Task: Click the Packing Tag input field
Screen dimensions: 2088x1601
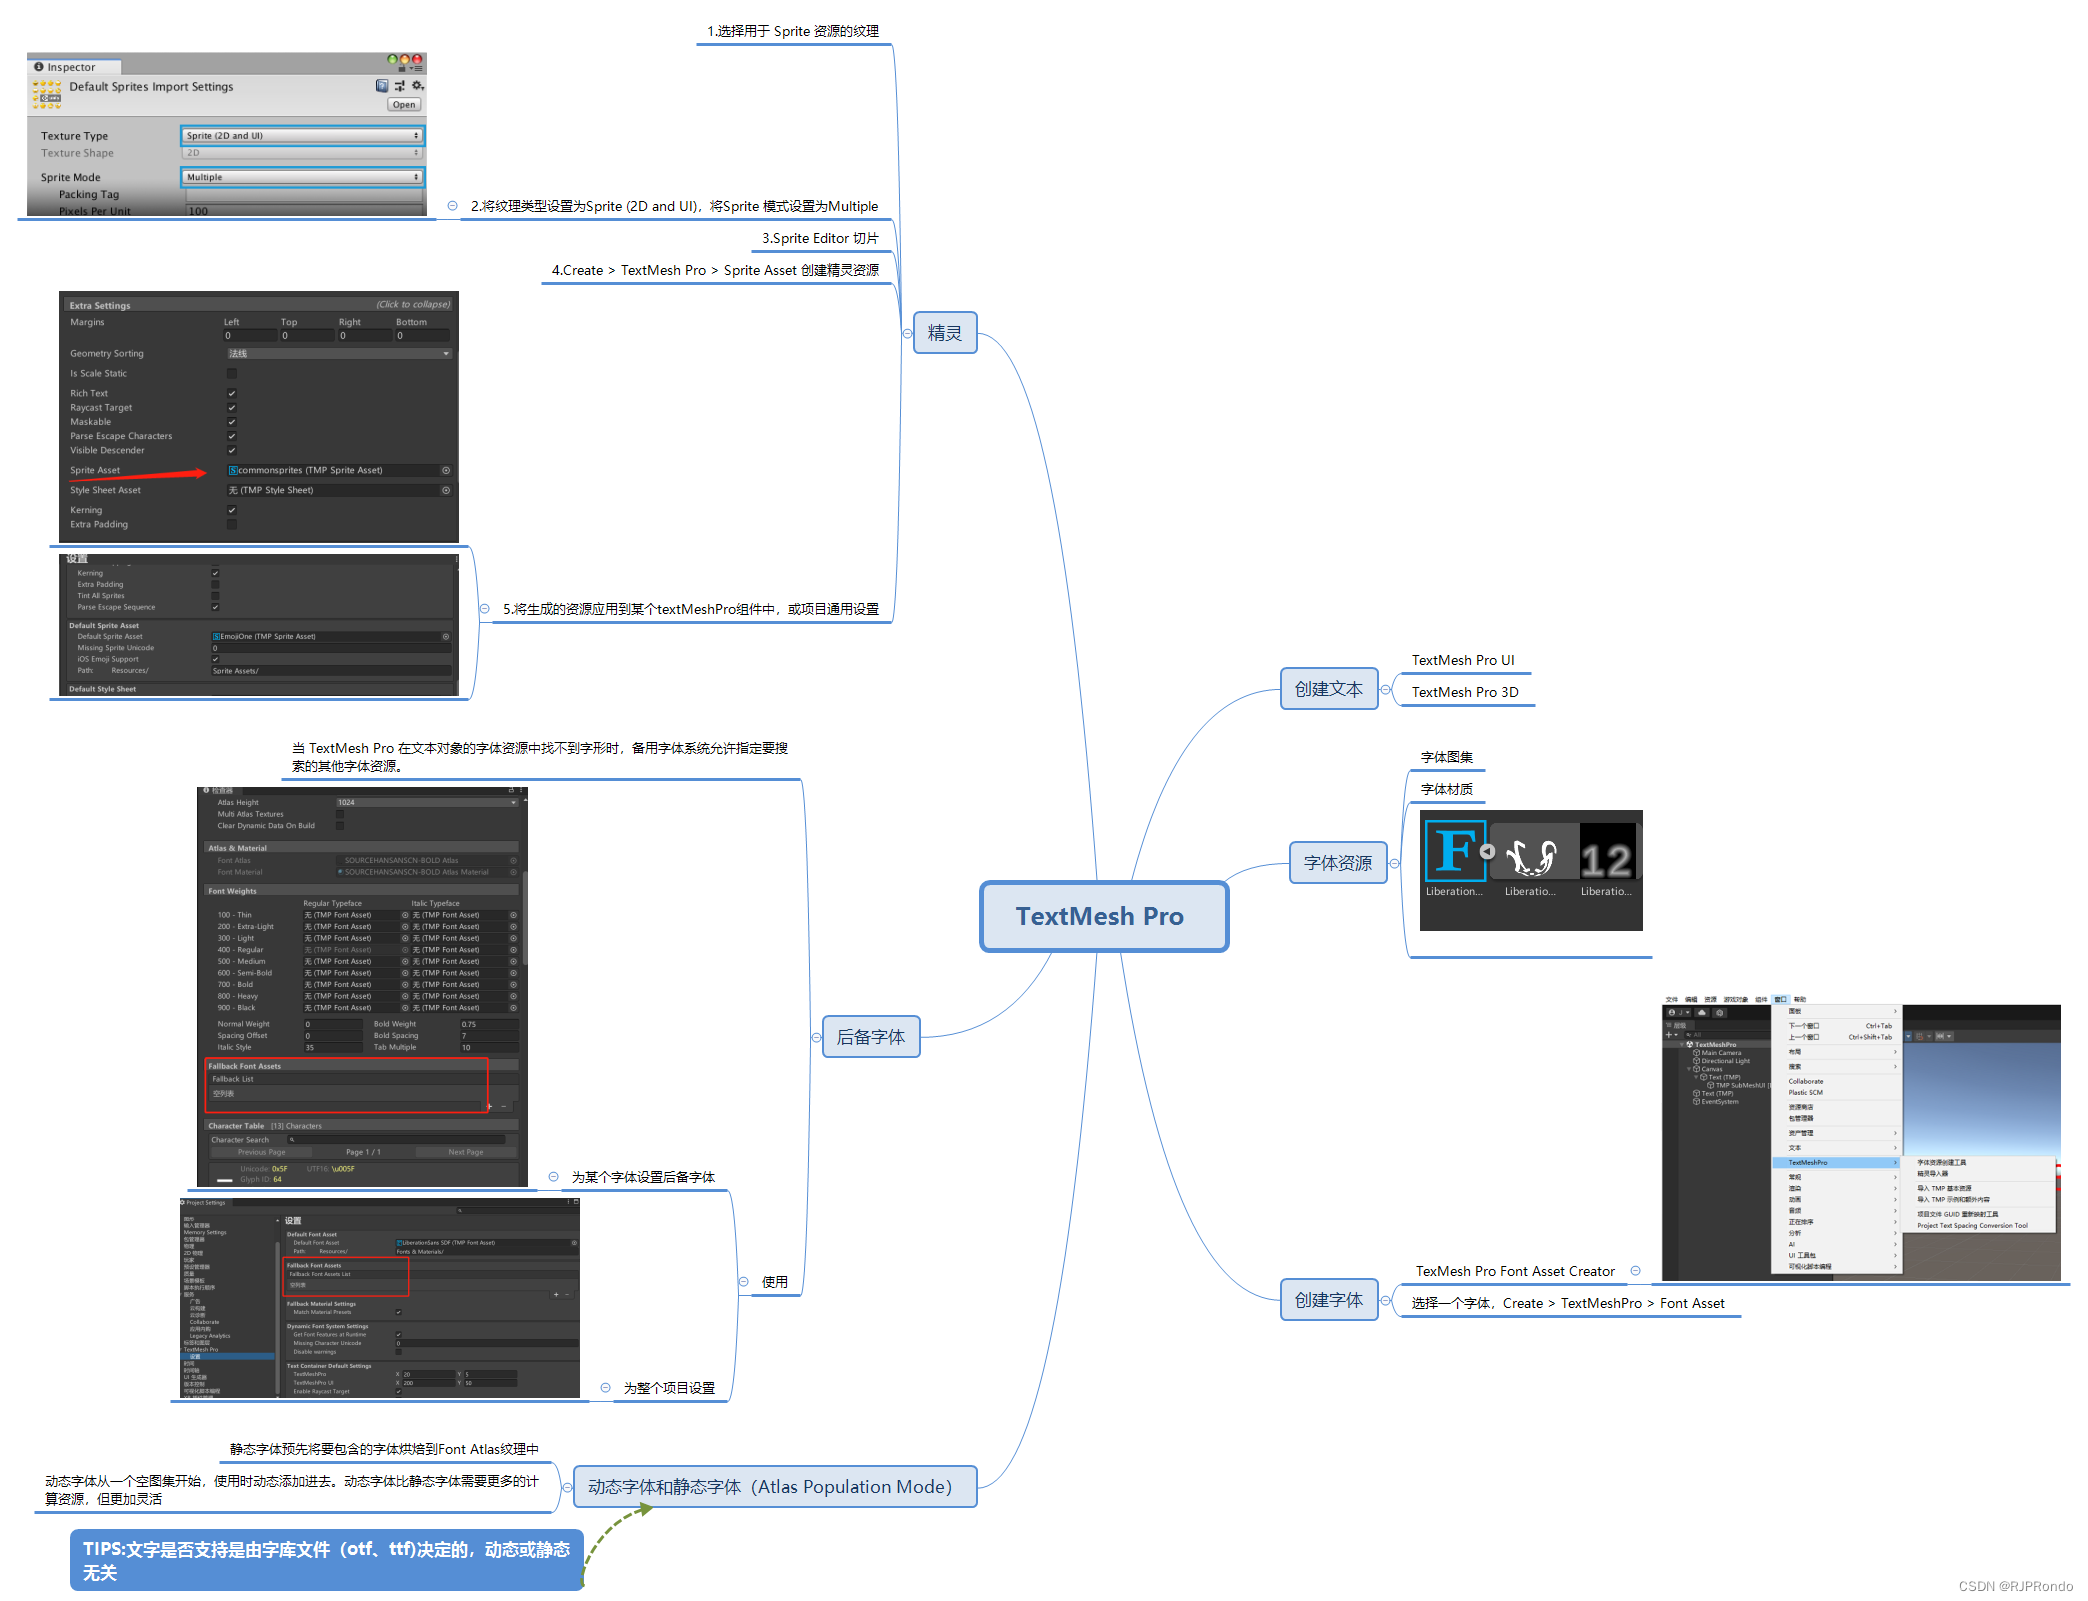Action: pyautogui.click(x=304, y=195)
